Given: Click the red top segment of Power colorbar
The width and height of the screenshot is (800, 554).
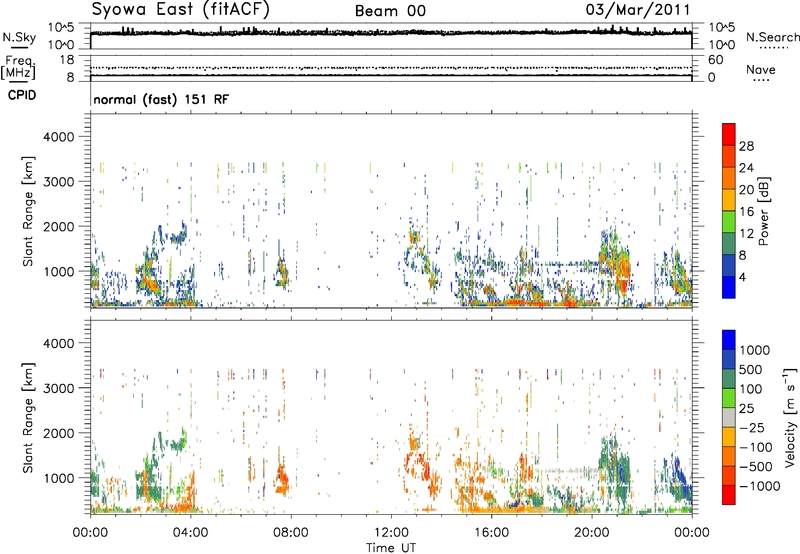Looking at the screenshot, I should pos(729,134).
